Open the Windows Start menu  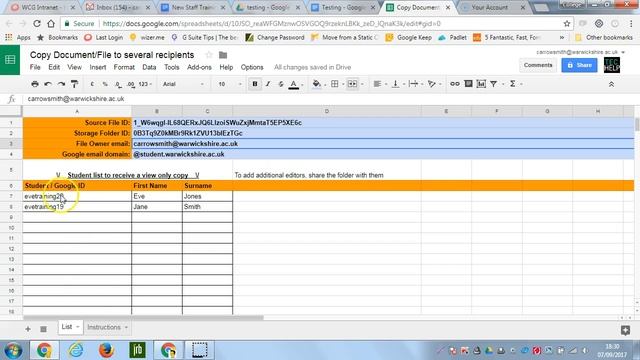[x=13, y=350]
